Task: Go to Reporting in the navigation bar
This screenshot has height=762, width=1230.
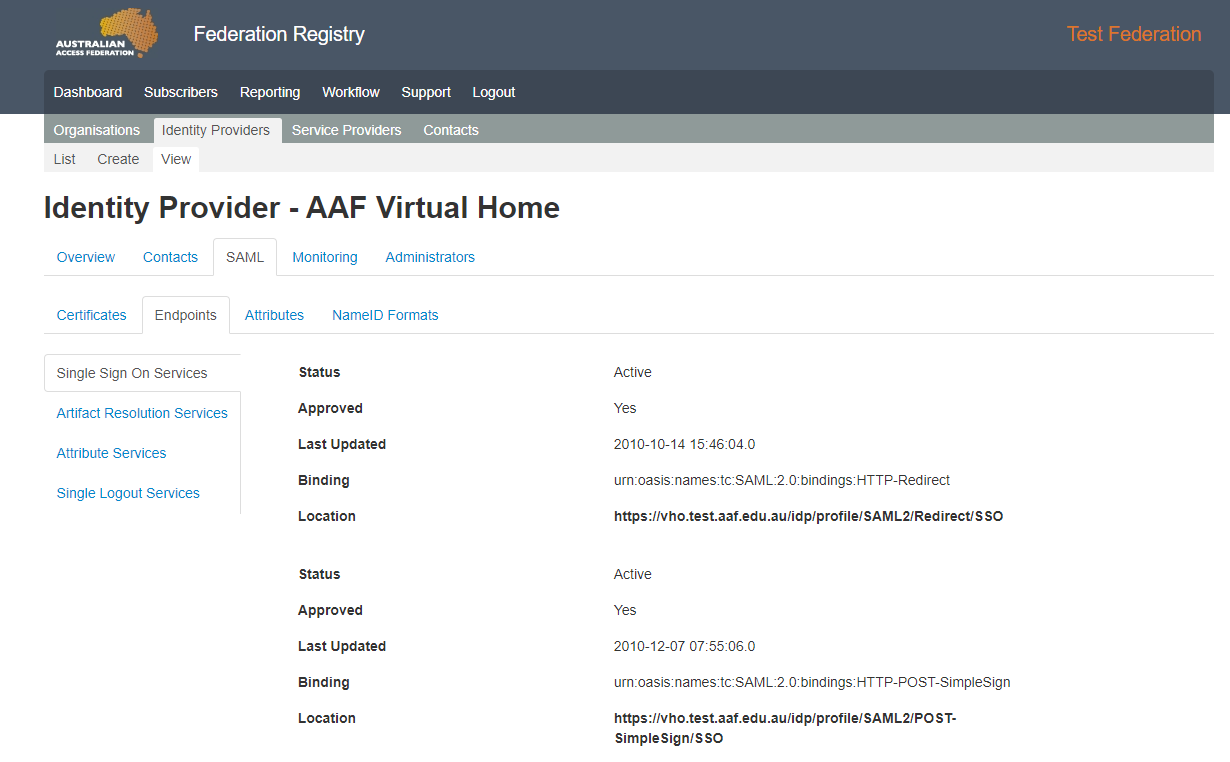Action: tap(270, 92)
